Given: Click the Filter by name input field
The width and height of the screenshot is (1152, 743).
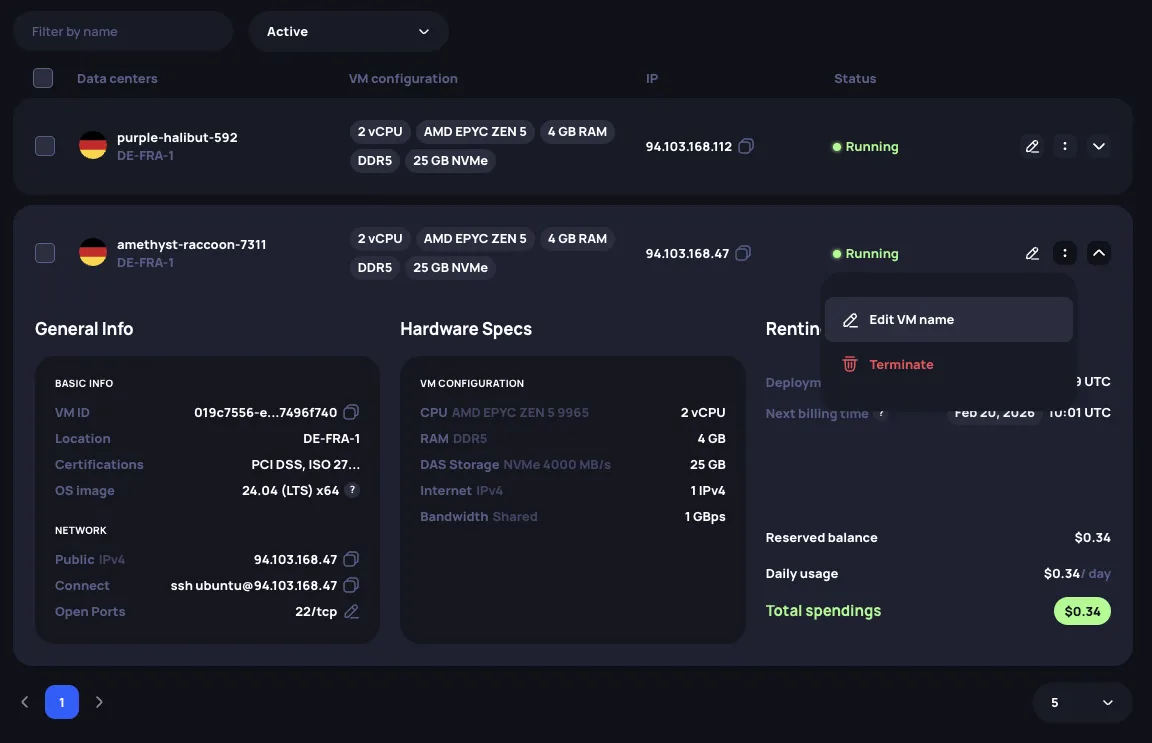Looking at the screenshot, I should 122,31.
